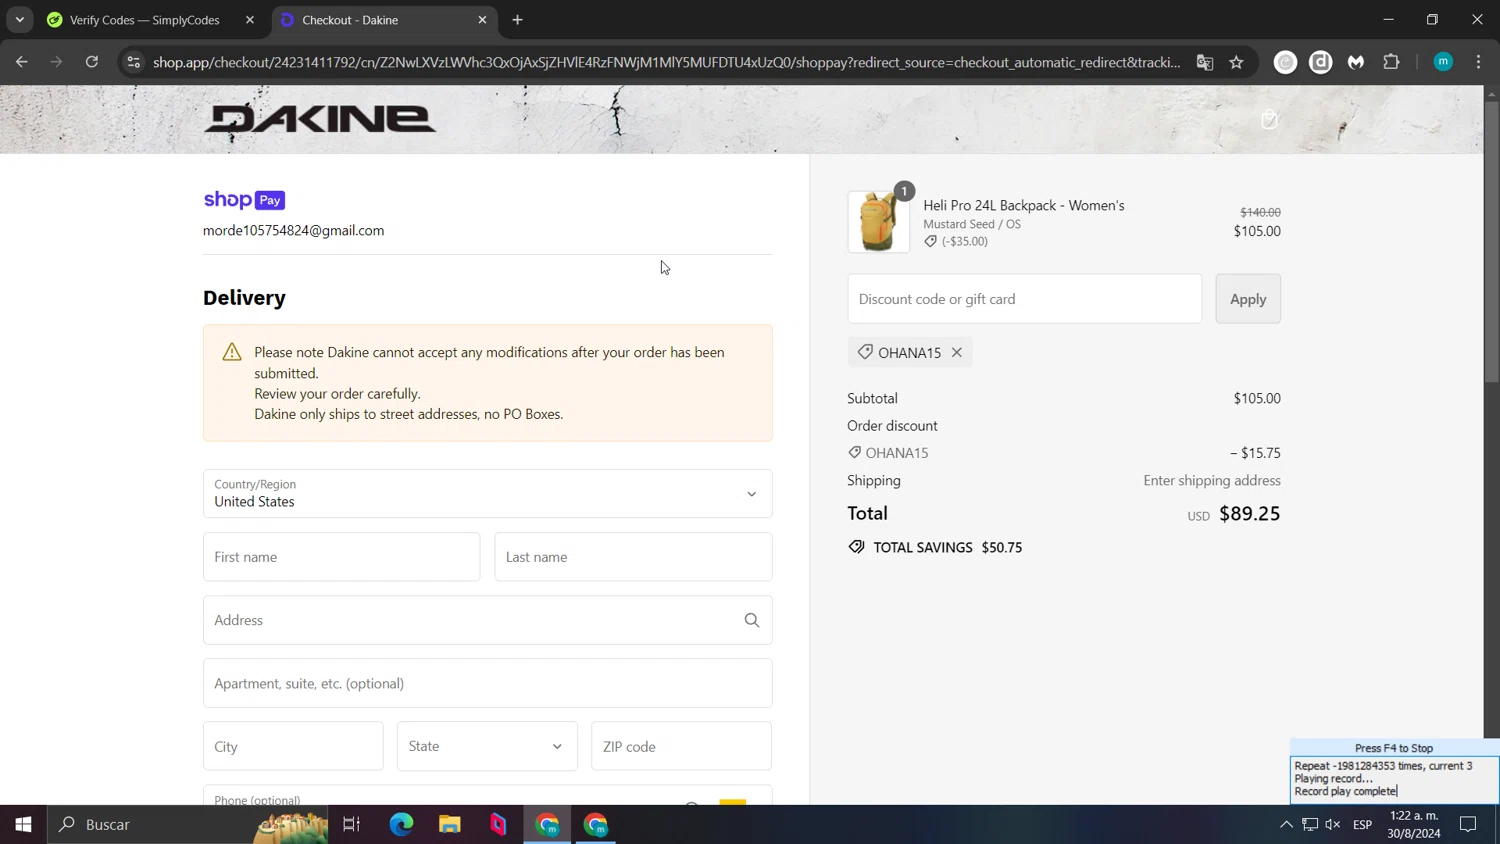Click the muted volume tray icon

[x=1333, y=825]
